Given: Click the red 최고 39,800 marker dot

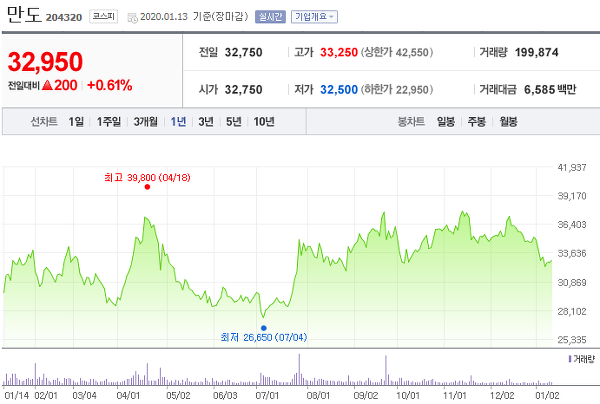Looking at the screenshot, I should [147, 187].
